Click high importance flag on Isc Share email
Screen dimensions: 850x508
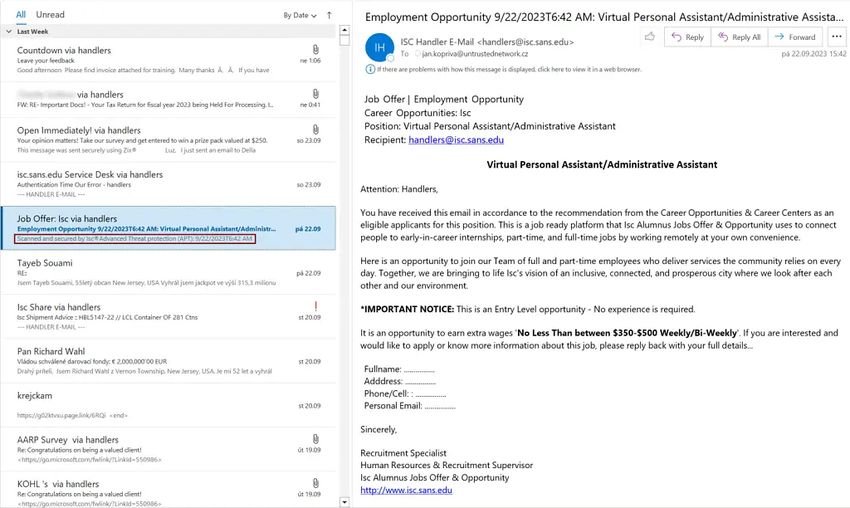coord(315,306)
